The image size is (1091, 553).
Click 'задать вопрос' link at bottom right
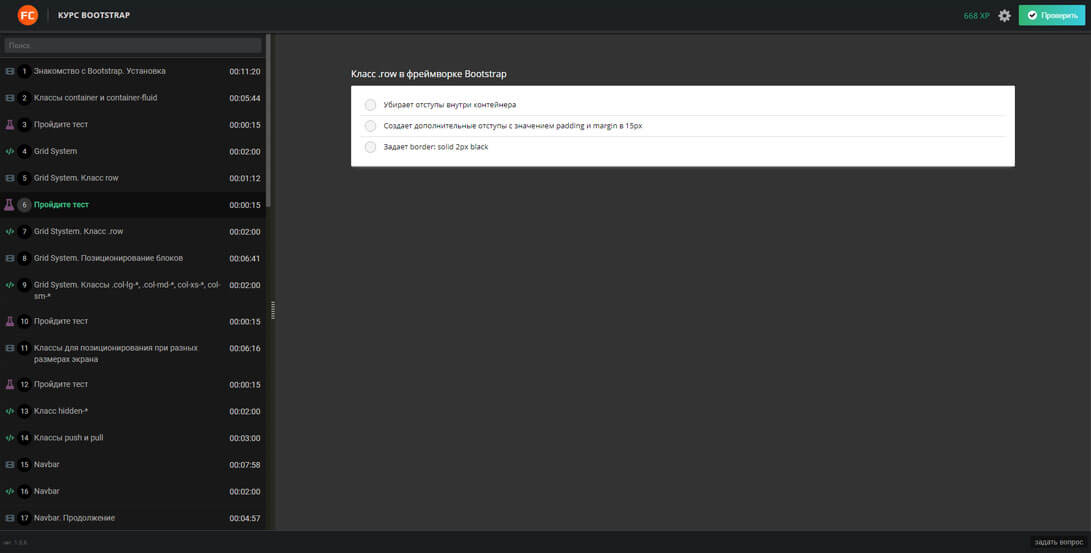pos(1058,542)
